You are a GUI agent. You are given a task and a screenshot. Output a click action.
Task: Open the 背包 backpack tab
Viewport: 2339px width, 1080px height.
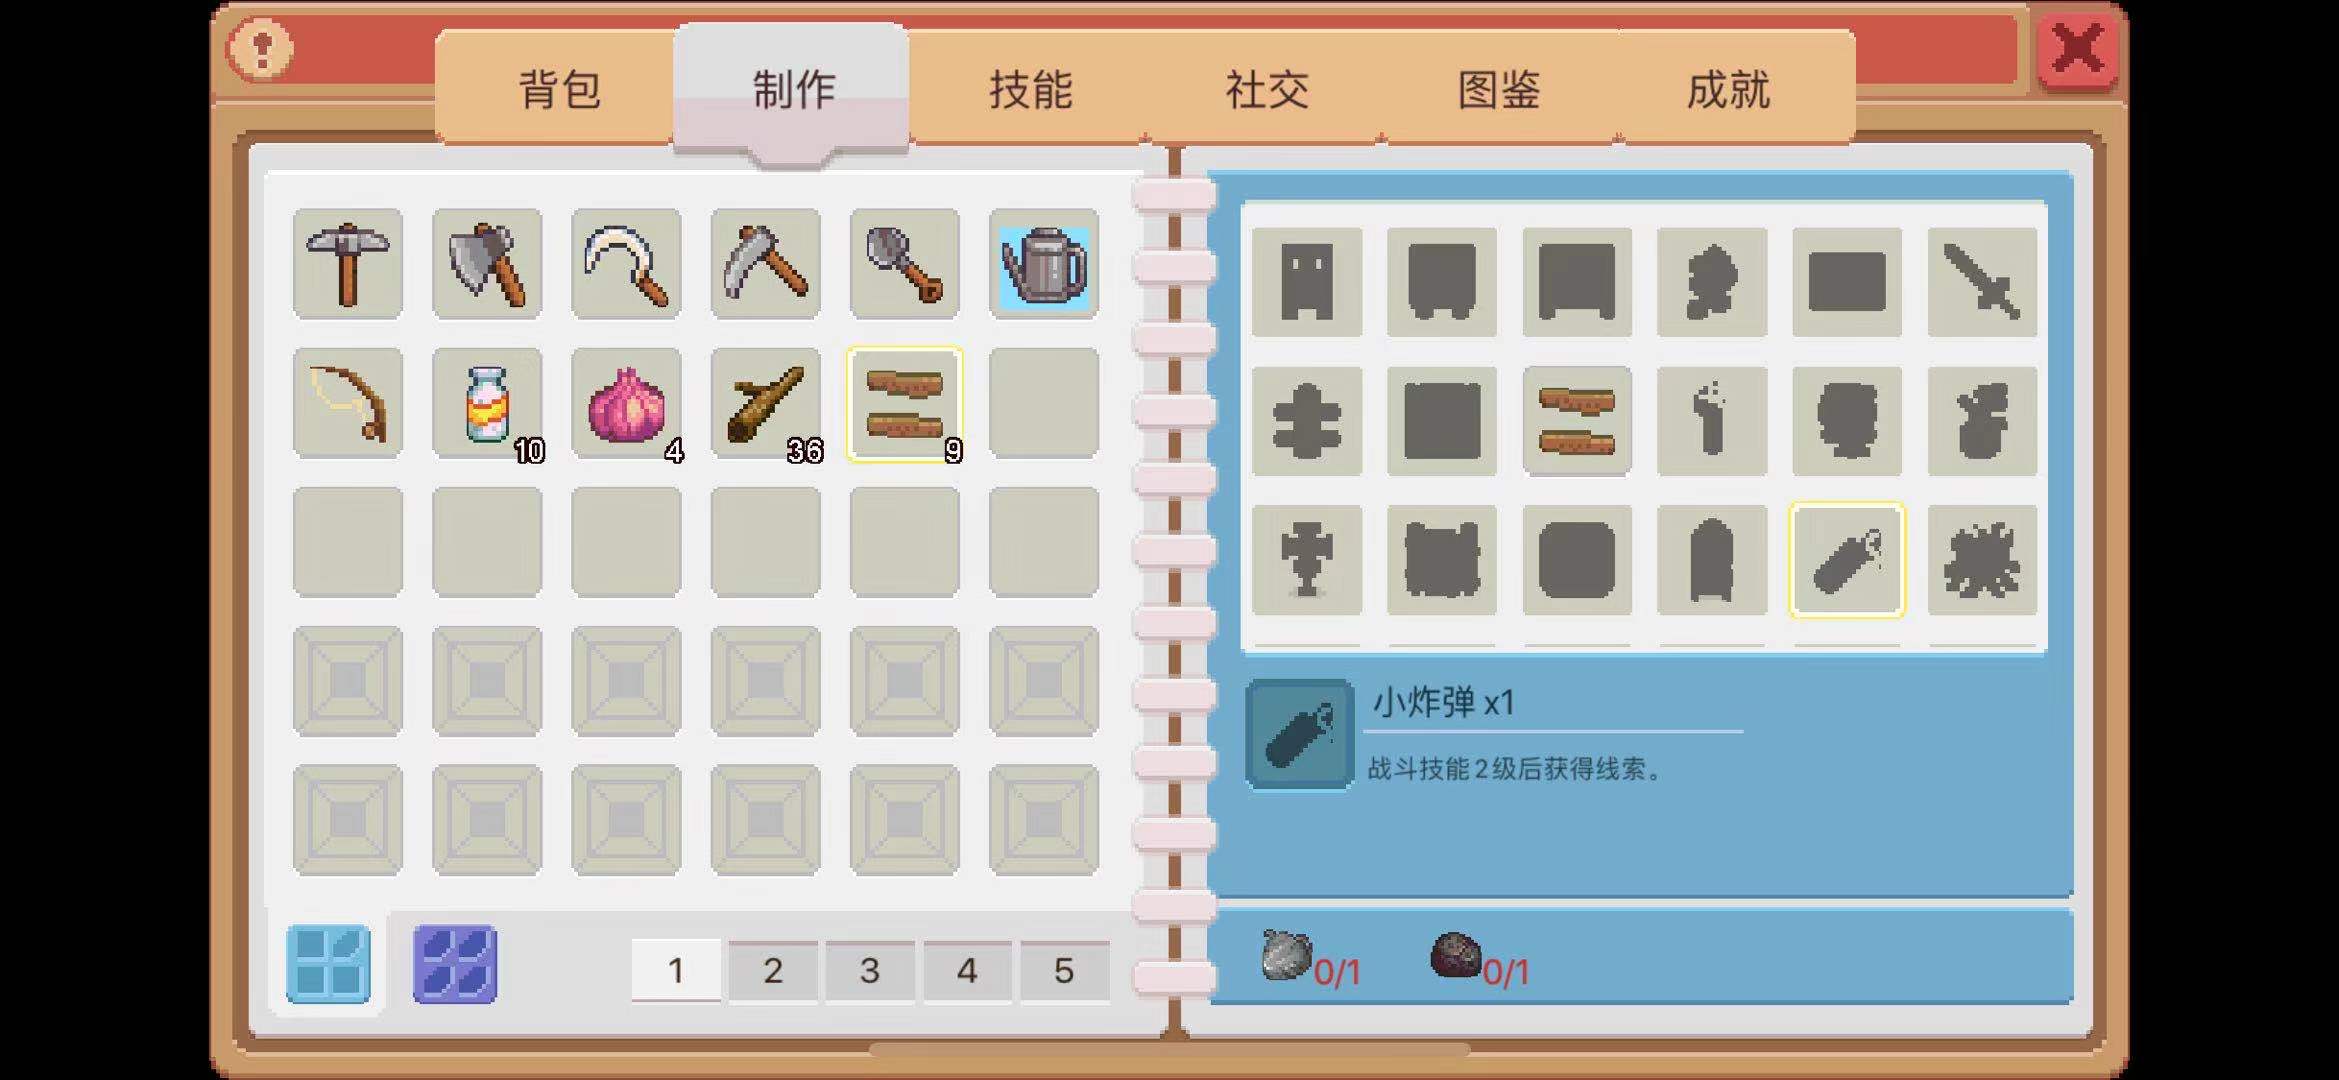click(558, 89)
